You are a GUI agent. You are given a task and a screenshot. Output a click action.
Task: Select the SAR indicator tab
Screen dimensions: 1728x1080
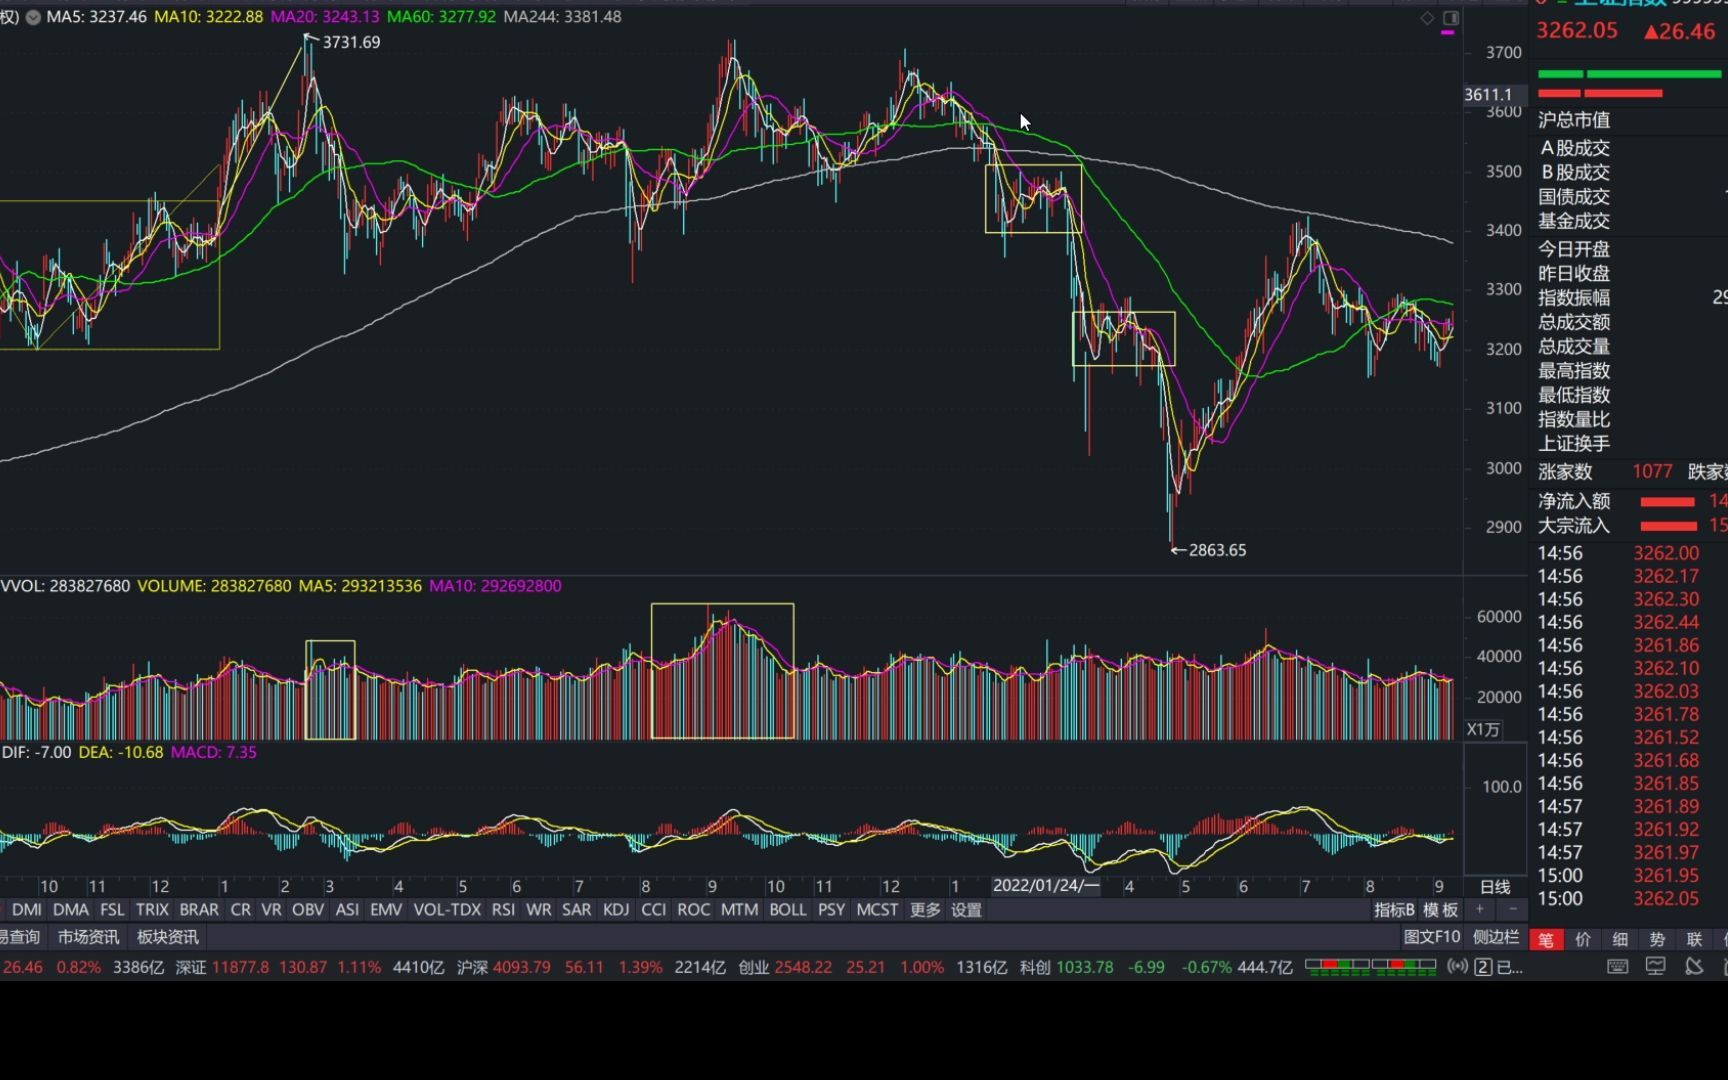(576, 910)
